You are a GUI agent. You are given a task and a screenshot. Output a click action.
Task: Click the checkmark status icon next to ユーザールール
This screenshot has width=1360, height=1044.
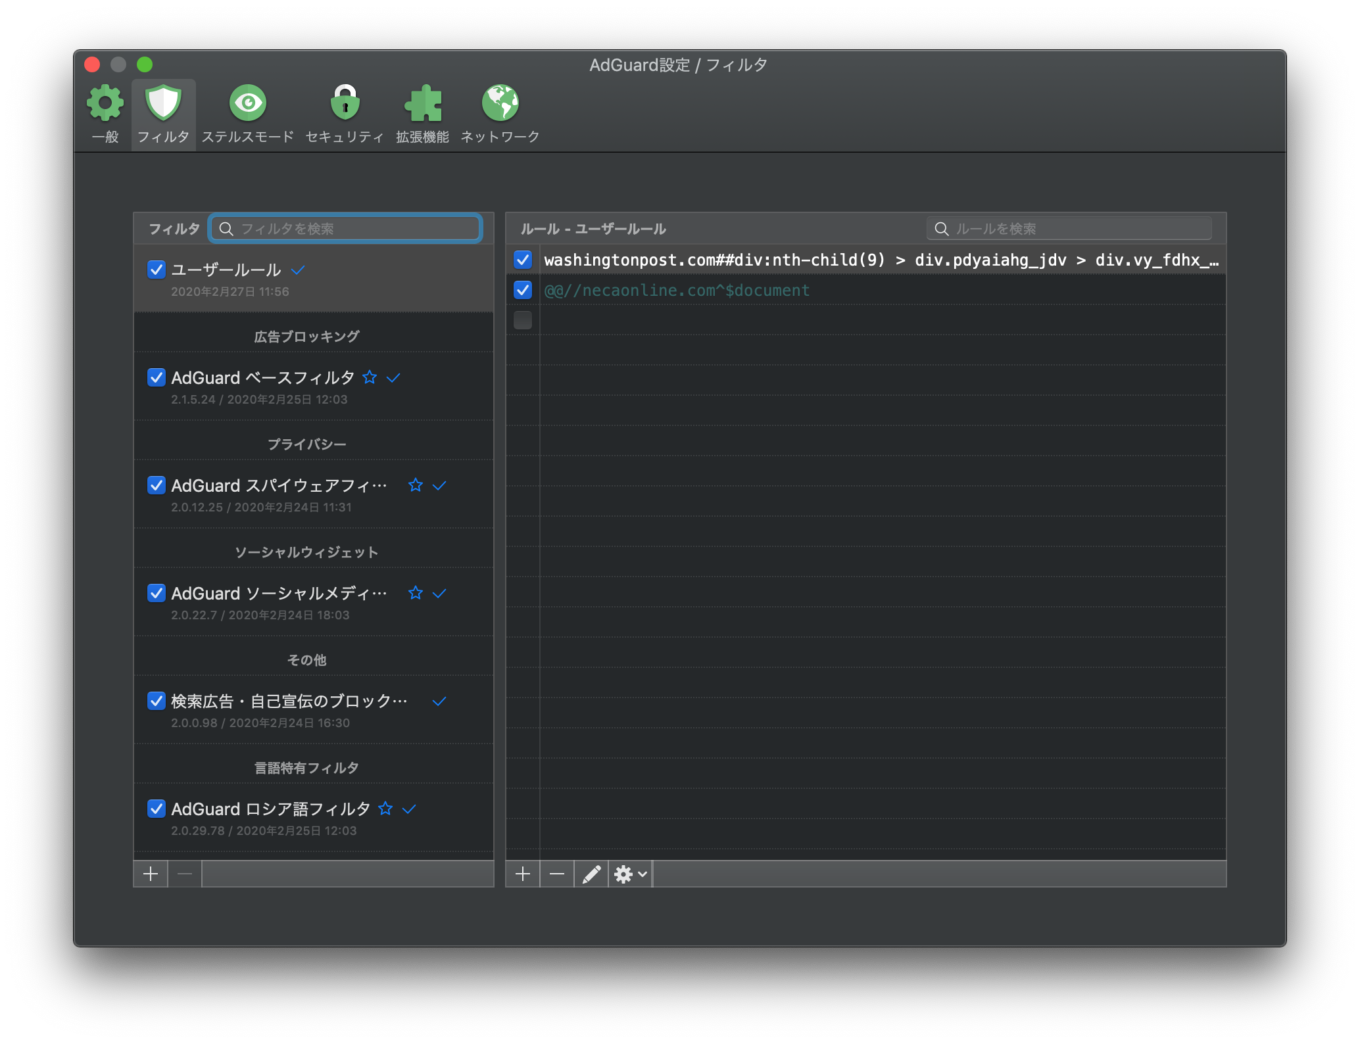298,270
